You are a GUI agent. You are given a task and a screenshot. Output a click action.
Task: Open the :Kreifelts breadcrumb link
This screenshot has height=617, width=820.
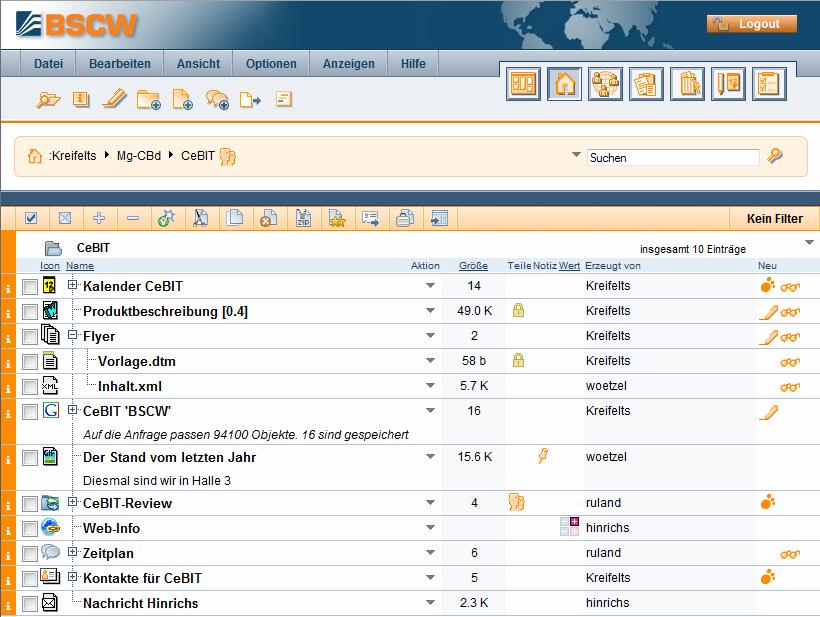pos(73,156)
